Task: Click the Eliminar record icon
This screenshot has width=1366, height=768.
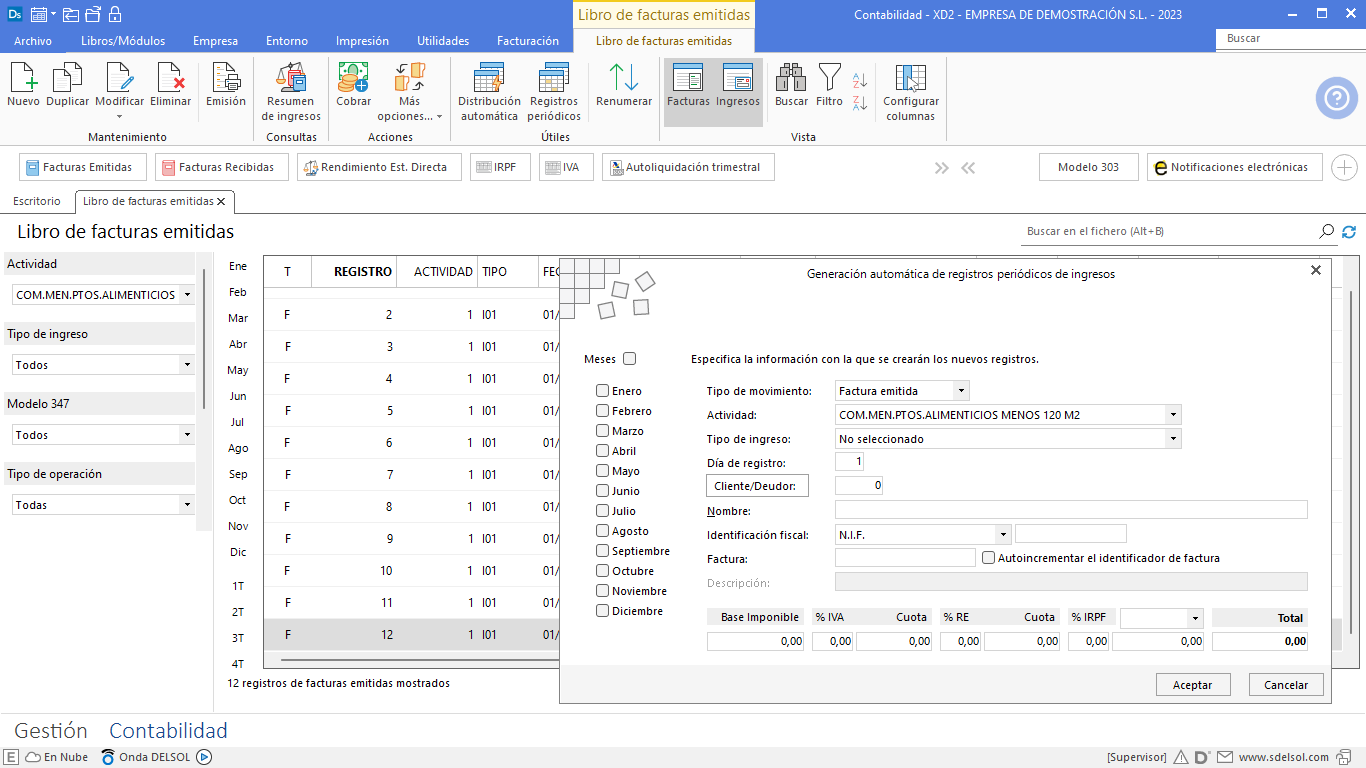Action: [x=170, y=85]
